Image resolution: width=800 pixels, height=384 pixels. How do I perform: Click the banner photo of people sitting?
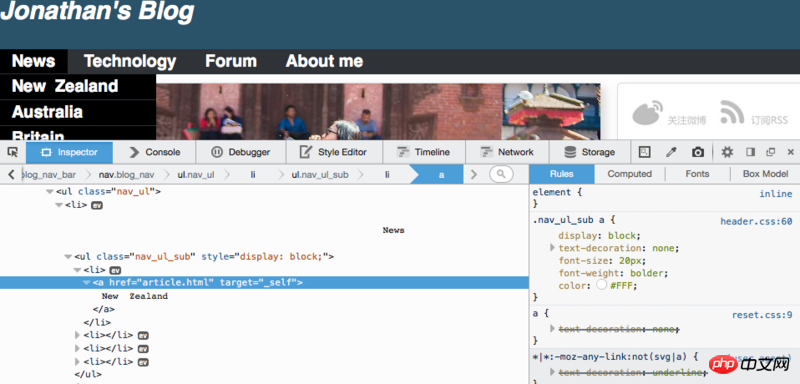click(x=378, y=112)
